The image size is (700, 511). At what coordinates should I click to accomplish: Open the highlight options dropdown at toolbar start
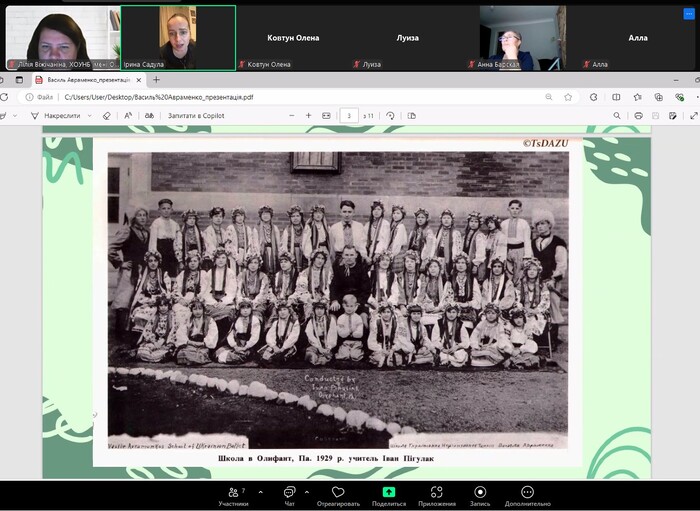(15, 116)
